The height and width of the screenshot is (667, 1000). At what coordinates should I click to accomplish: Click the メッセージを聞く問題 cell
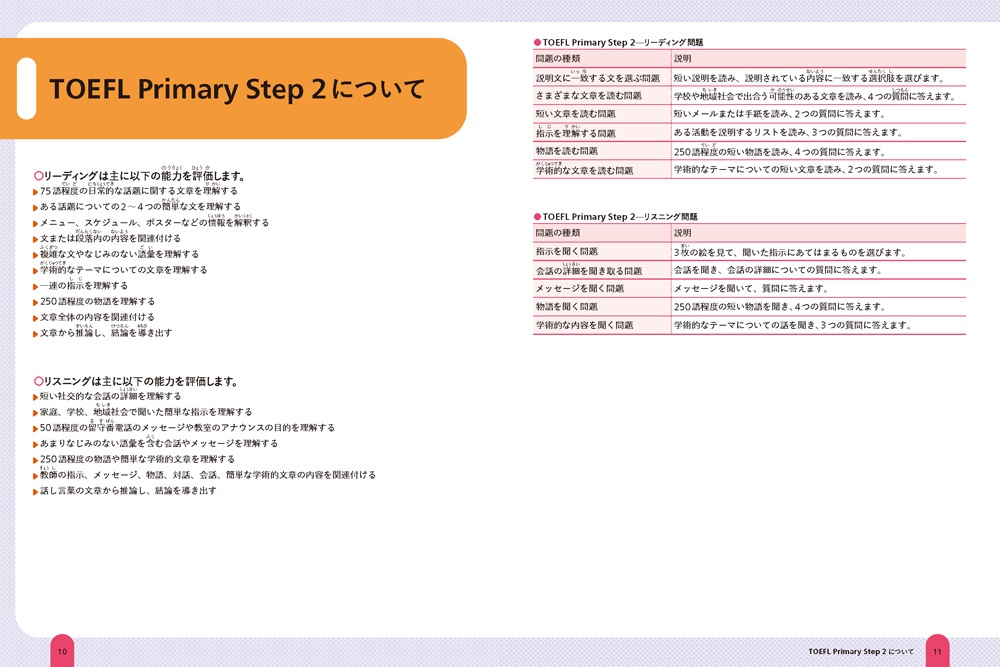point(578,288)
